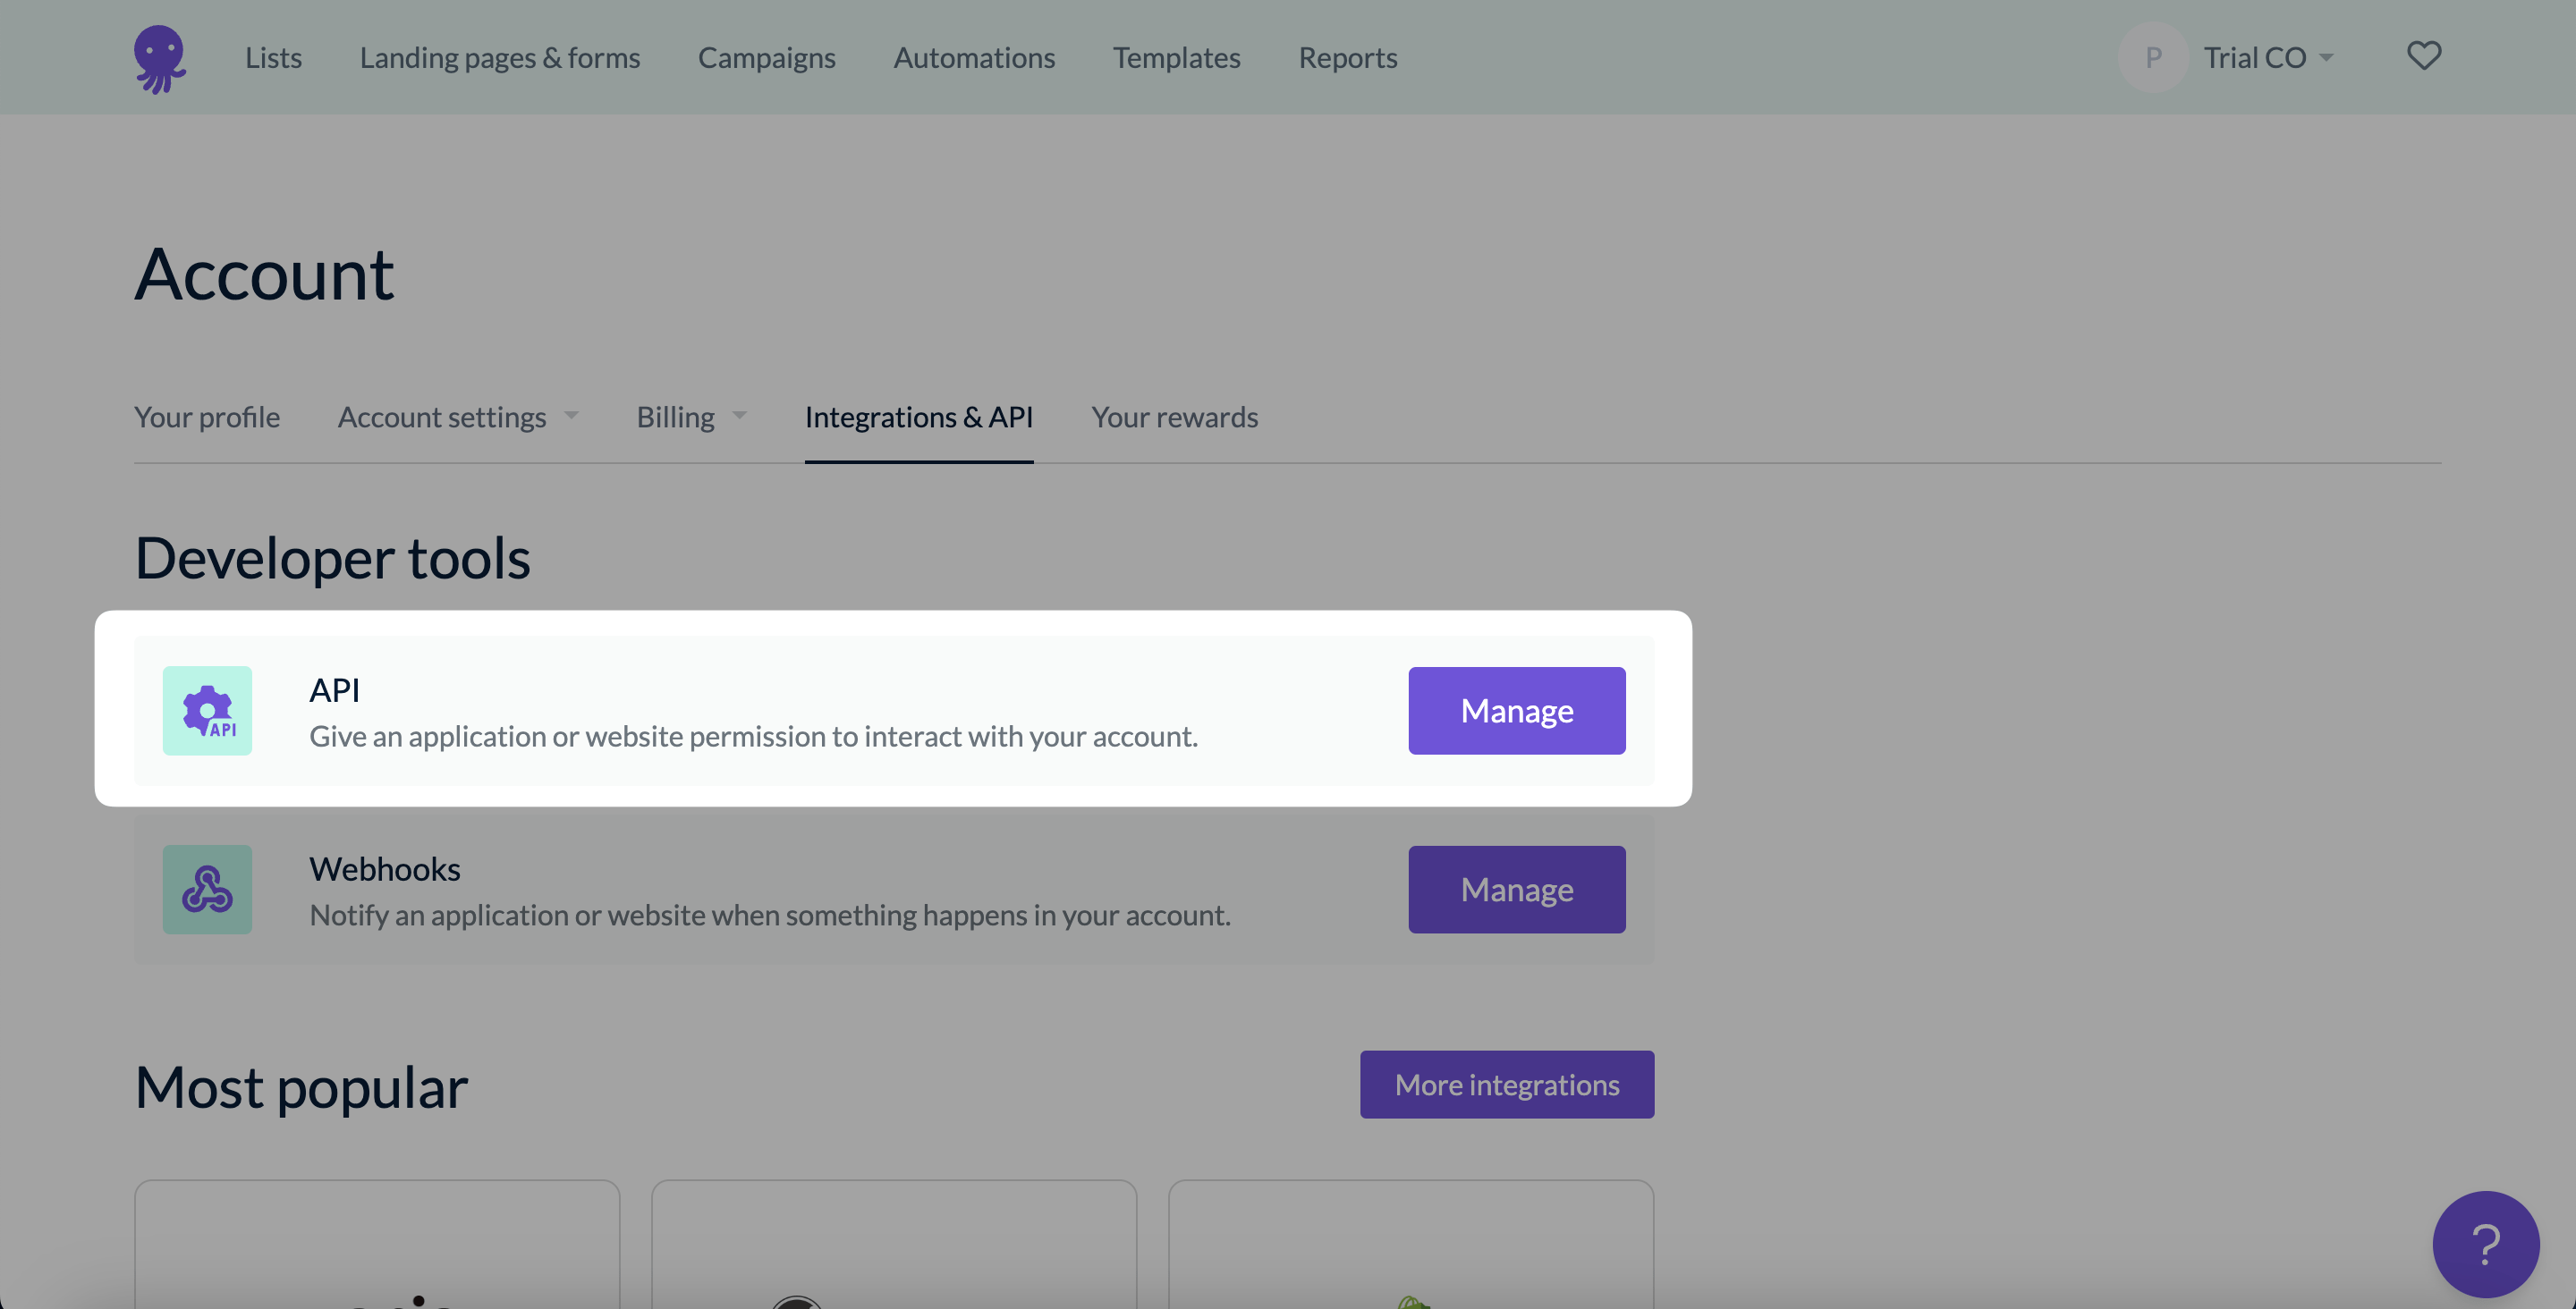Select the Your rewards tab
Image resolution: width=2576 pixels, height=1309 pixels.
[x=1174, y=418]
